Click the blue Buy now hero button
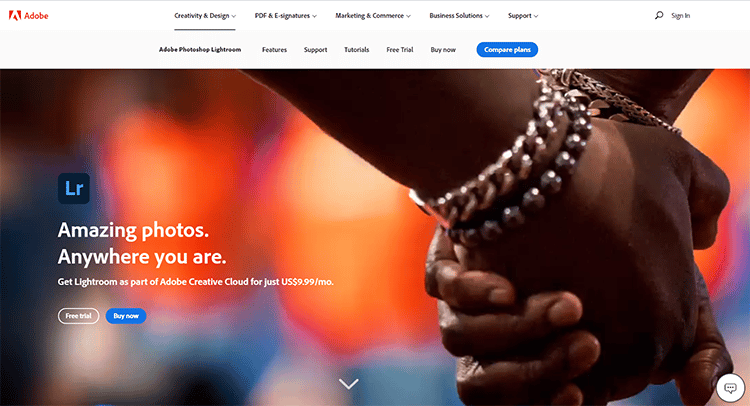This screenshot has height=406, width=750. coord(126,316)
